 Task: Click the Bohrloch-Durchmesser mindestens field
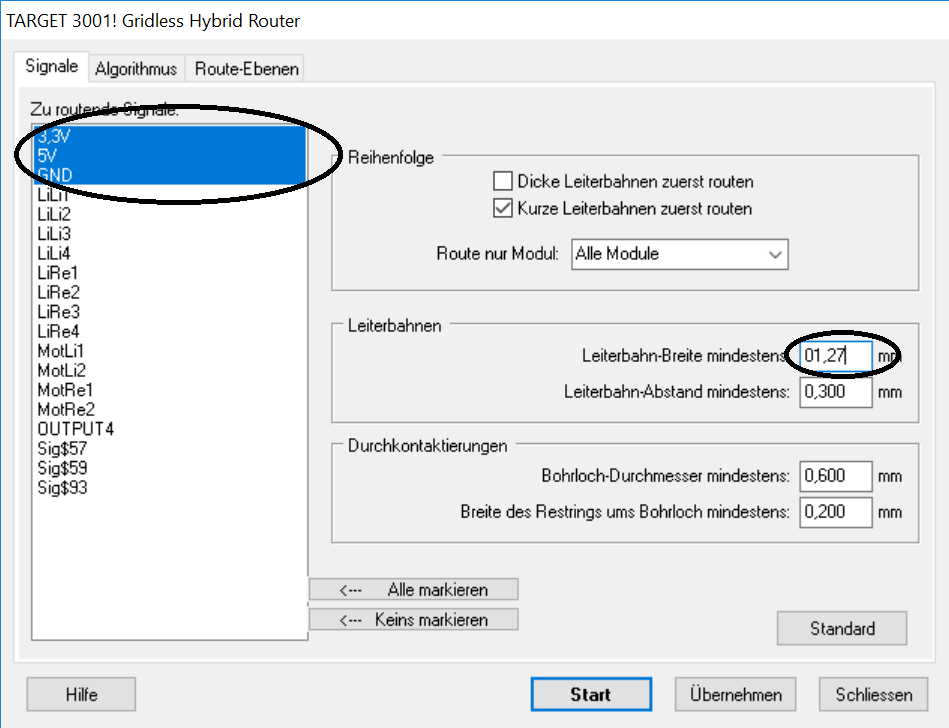coord(835,476)
